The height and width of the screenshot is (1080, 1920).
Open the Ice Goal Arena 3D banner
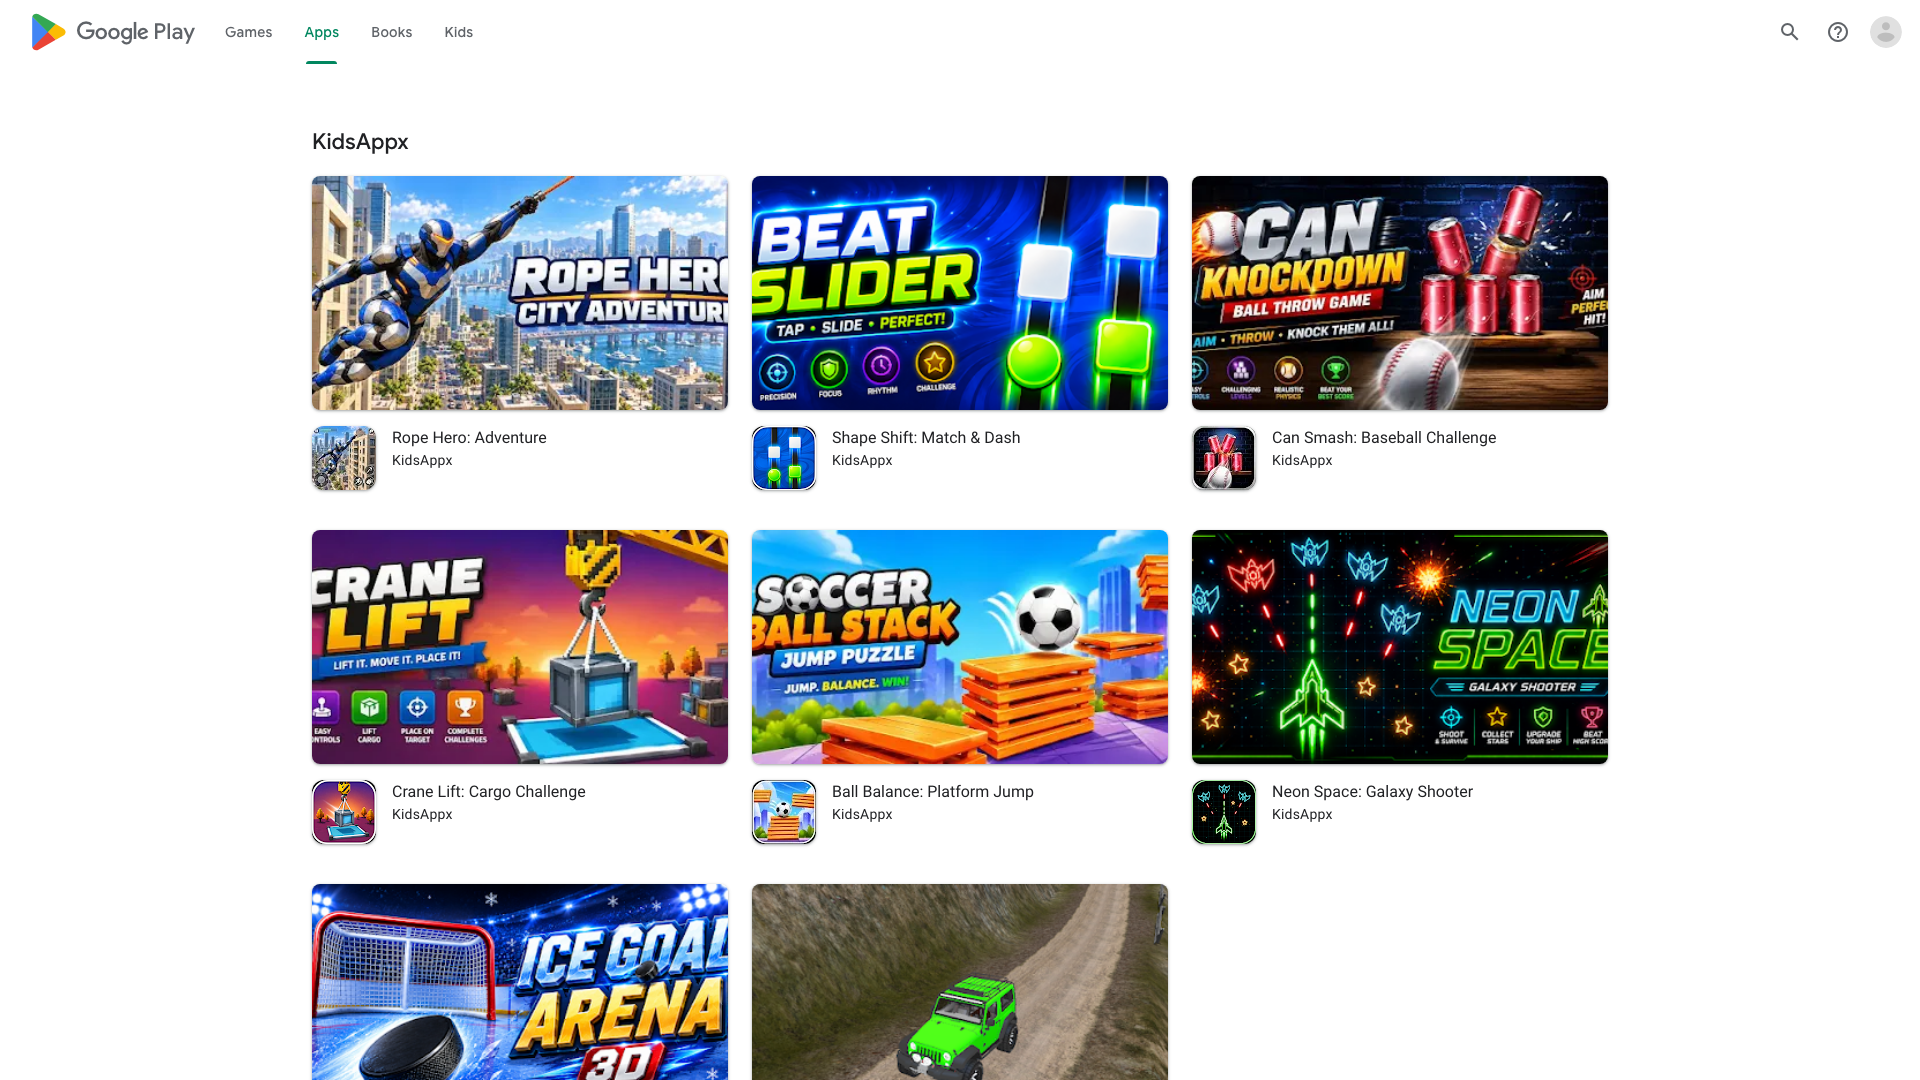point(520,982)
